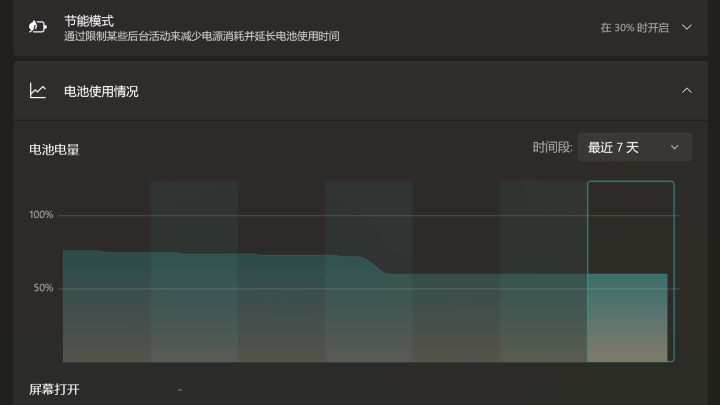Image resolution: width=720 pixels, height=405 pixels.
Task: Click the 电池电量 chart heading
Action: (54, 150)
